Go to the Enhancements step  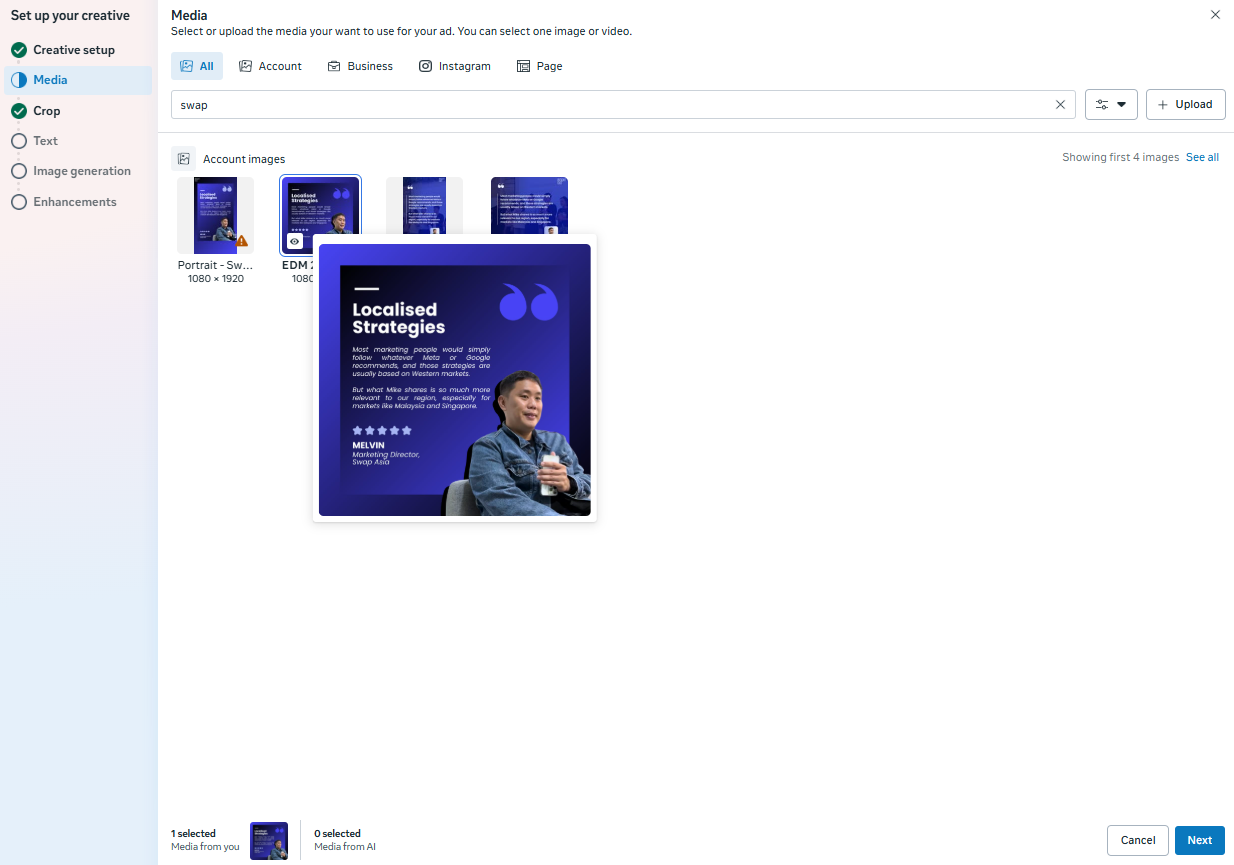pyautogui.click(x=76, y=202)
